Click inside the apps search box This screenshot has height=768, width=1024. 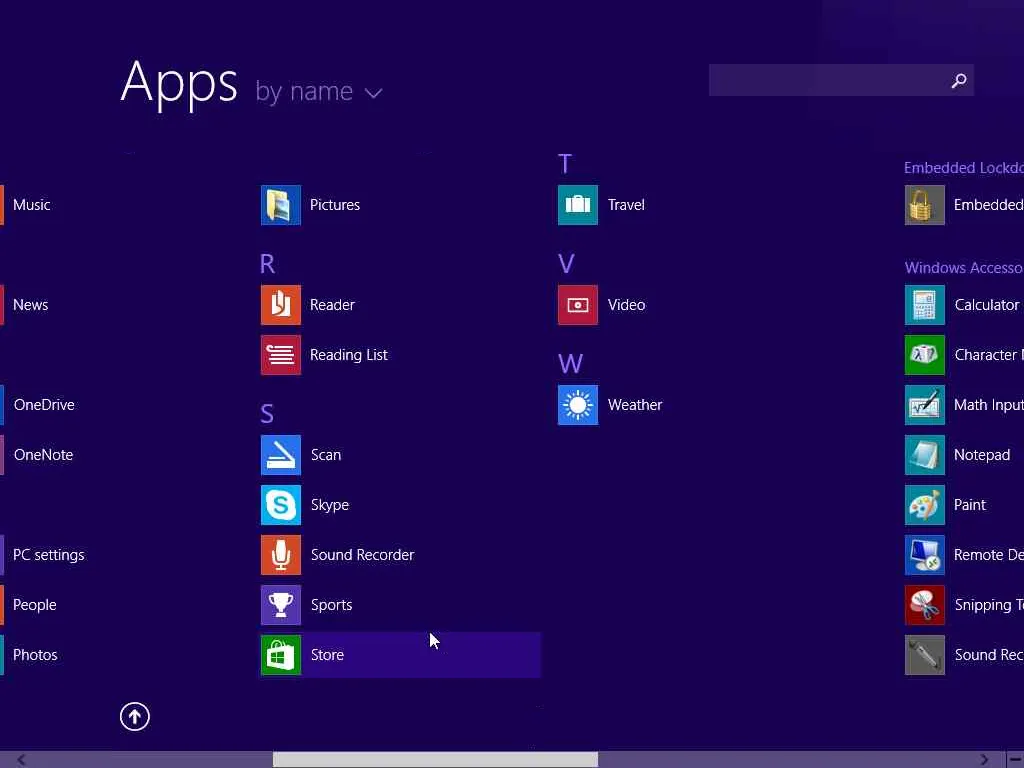click(841, 80)
